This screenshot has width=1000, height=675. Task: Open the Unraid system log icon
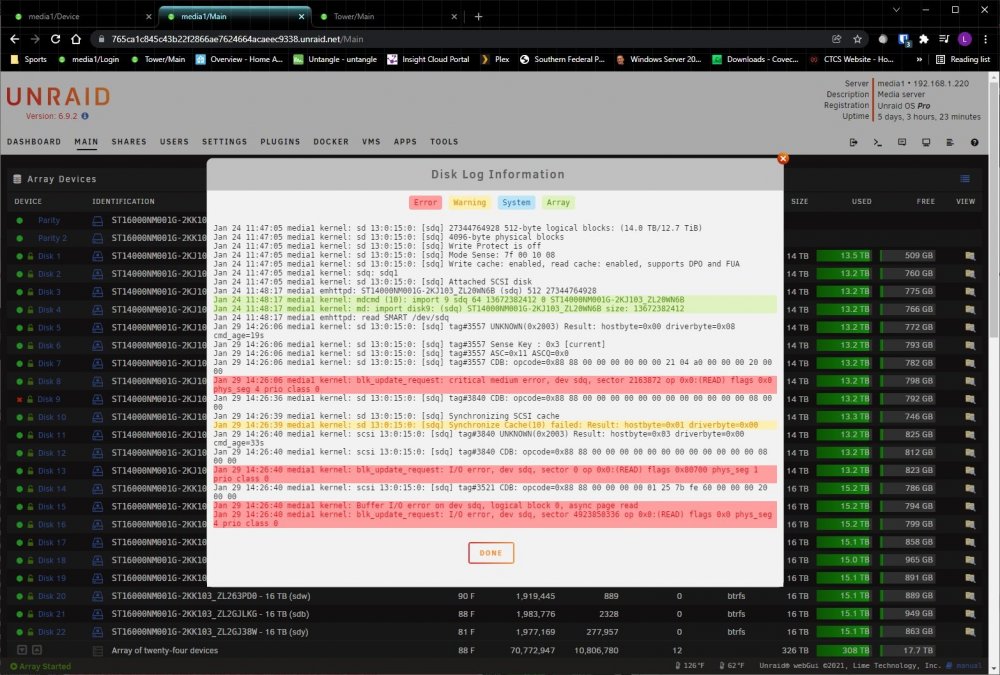coord(950,142)
